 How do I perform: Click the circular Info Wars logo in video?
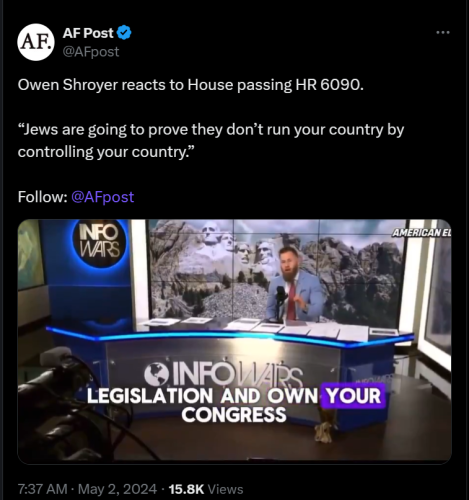(100, 241)
